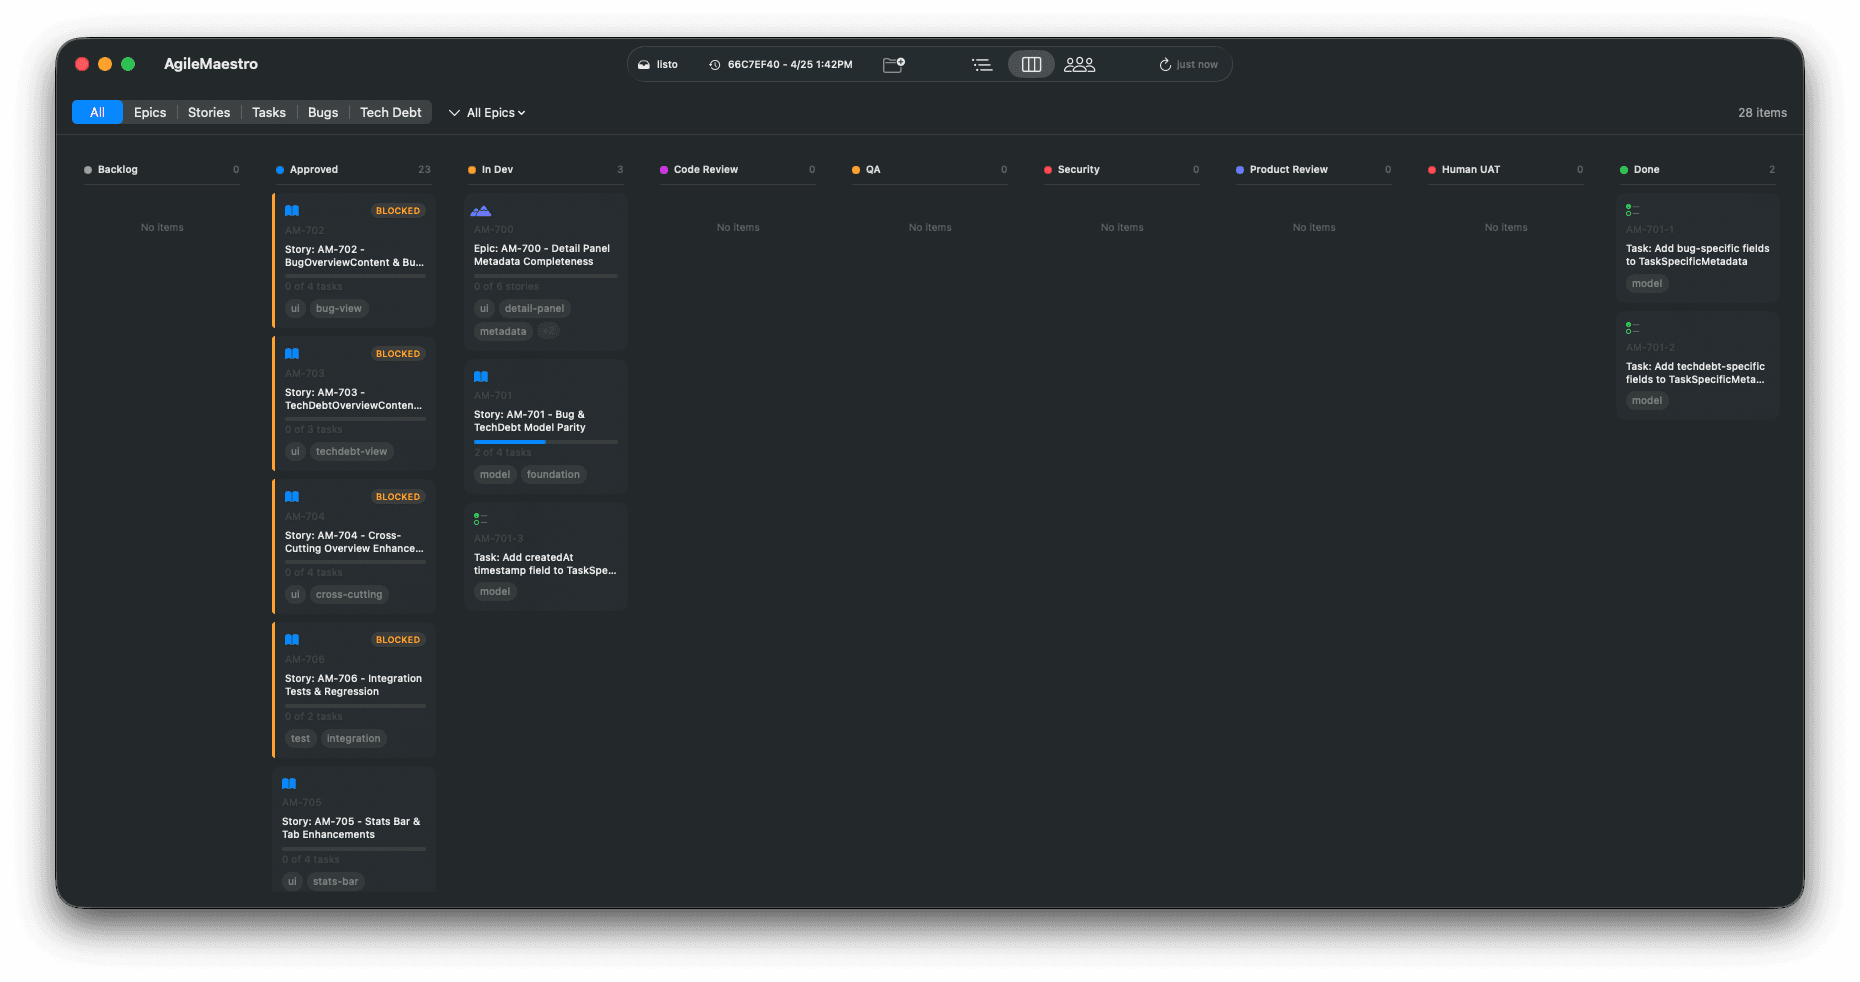This screenshot has height=982, width=1860.
Task: Open the 66C7EF40 history snapshot selector
Action: 781,64
